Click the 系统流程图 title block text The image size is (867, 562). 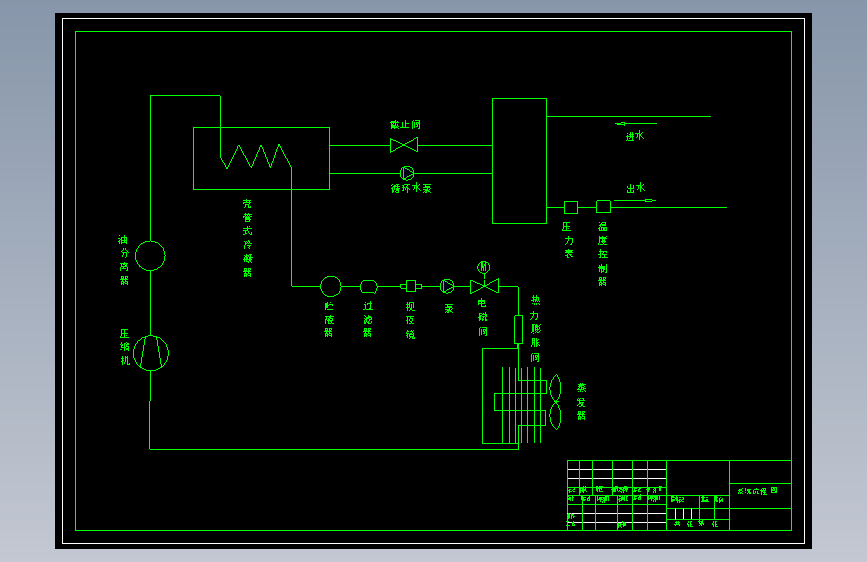click(758, 491)
